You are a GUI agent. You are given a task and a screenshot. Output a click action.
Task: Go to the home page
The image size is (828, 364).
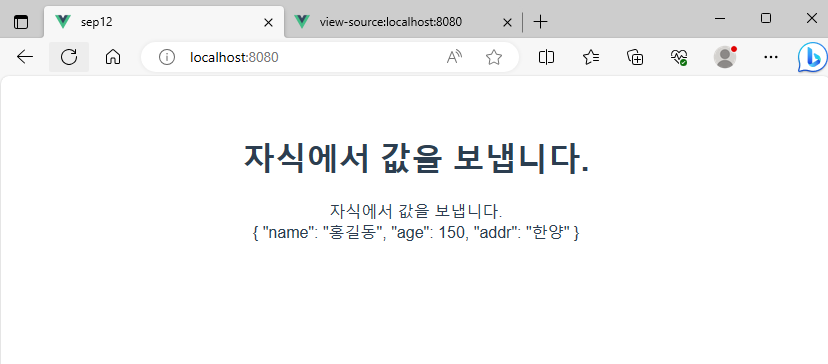click(113, 57)
